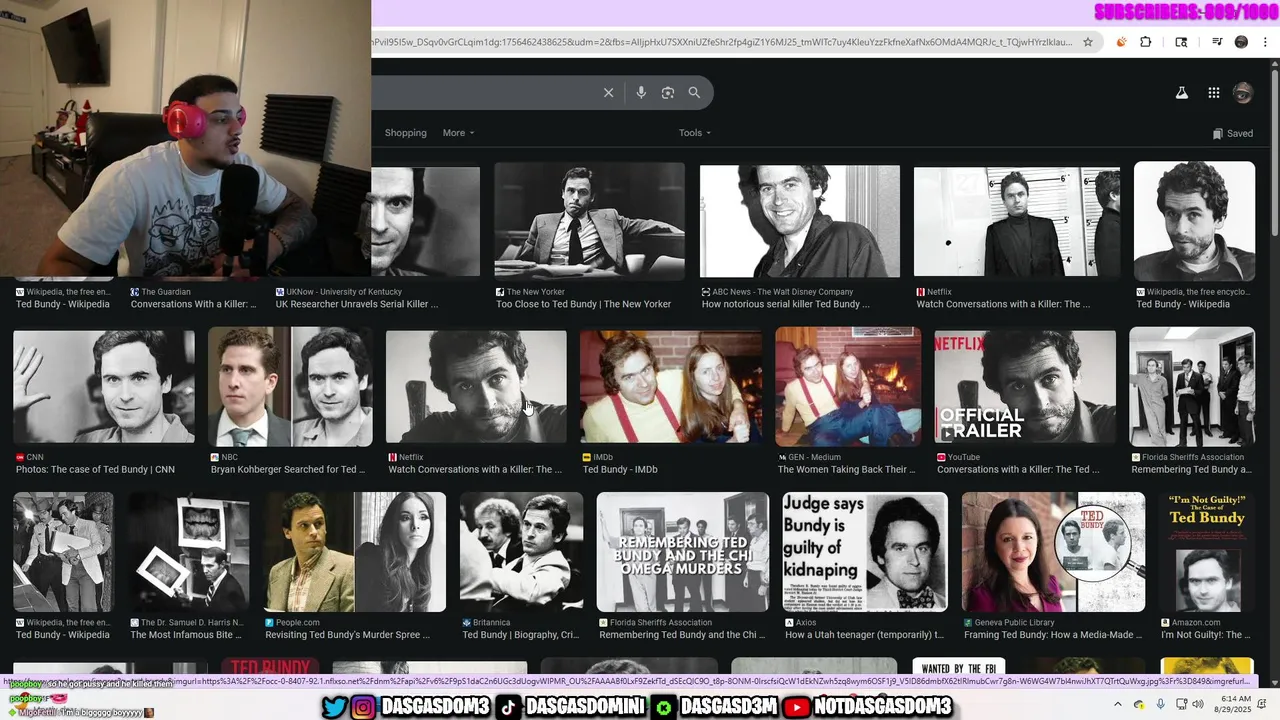Open the orange extension icon in toolbar
This screenshot has width=1280, height=720.
click(1121, 42)
